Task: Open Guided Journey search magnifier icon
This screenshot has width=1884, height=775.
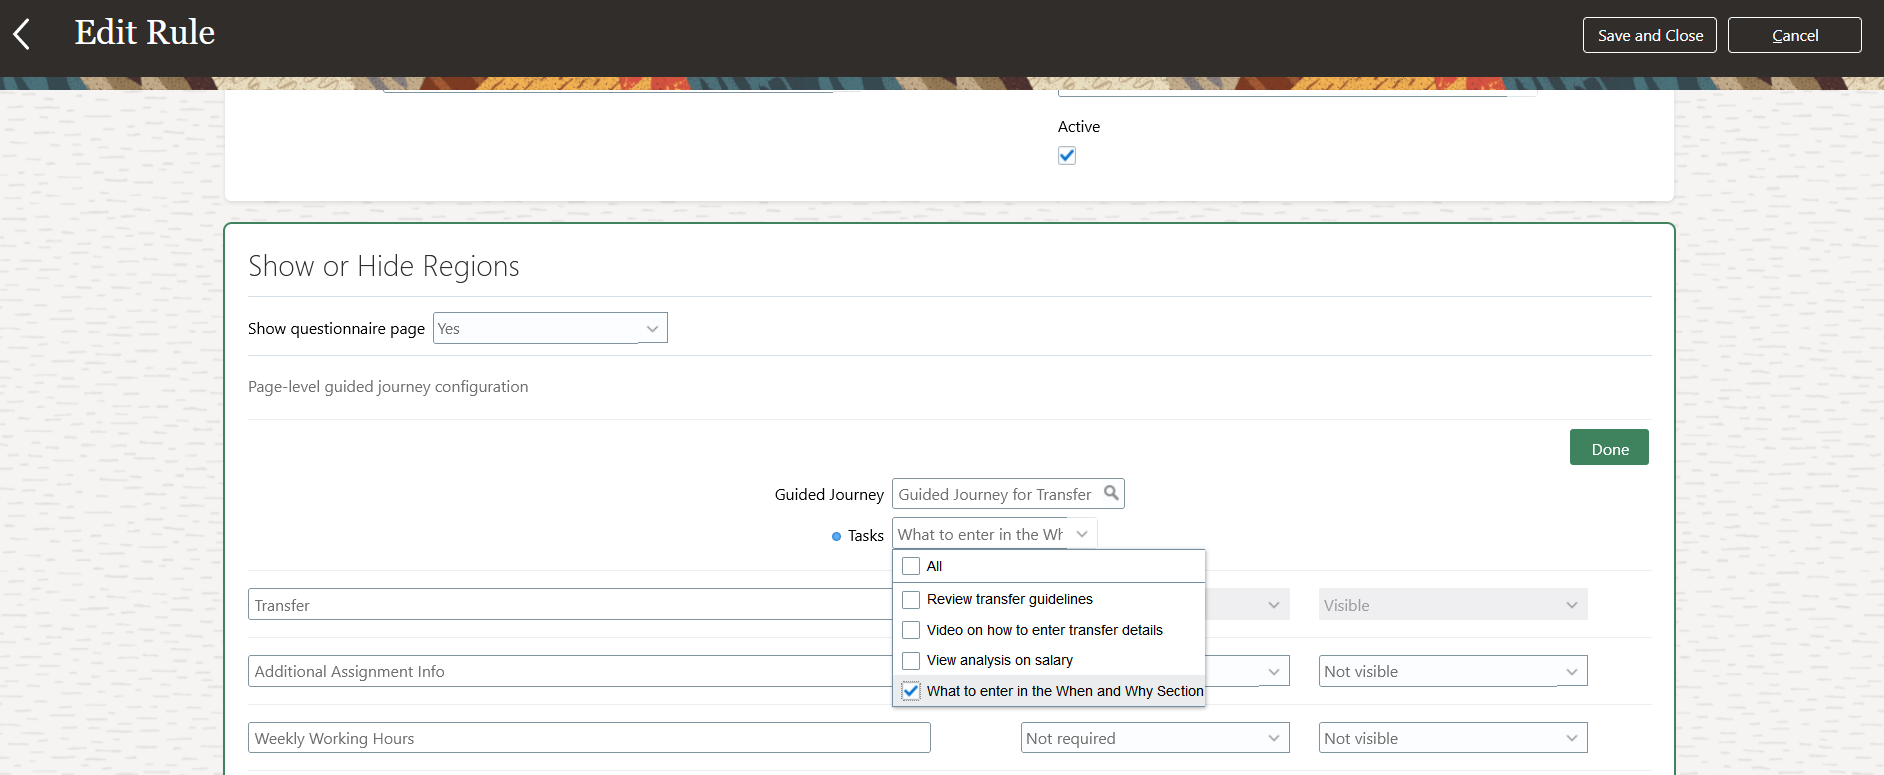Action: point(1111,493)
